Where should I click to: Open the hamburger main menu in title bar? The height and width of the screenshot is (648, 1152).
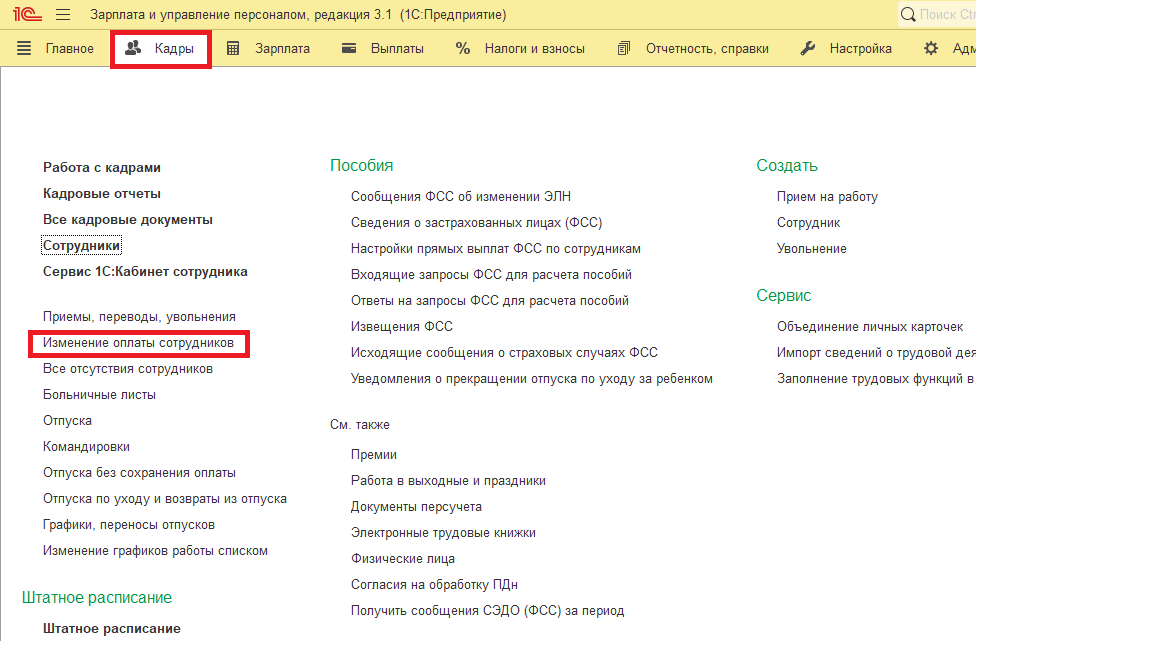63,14
